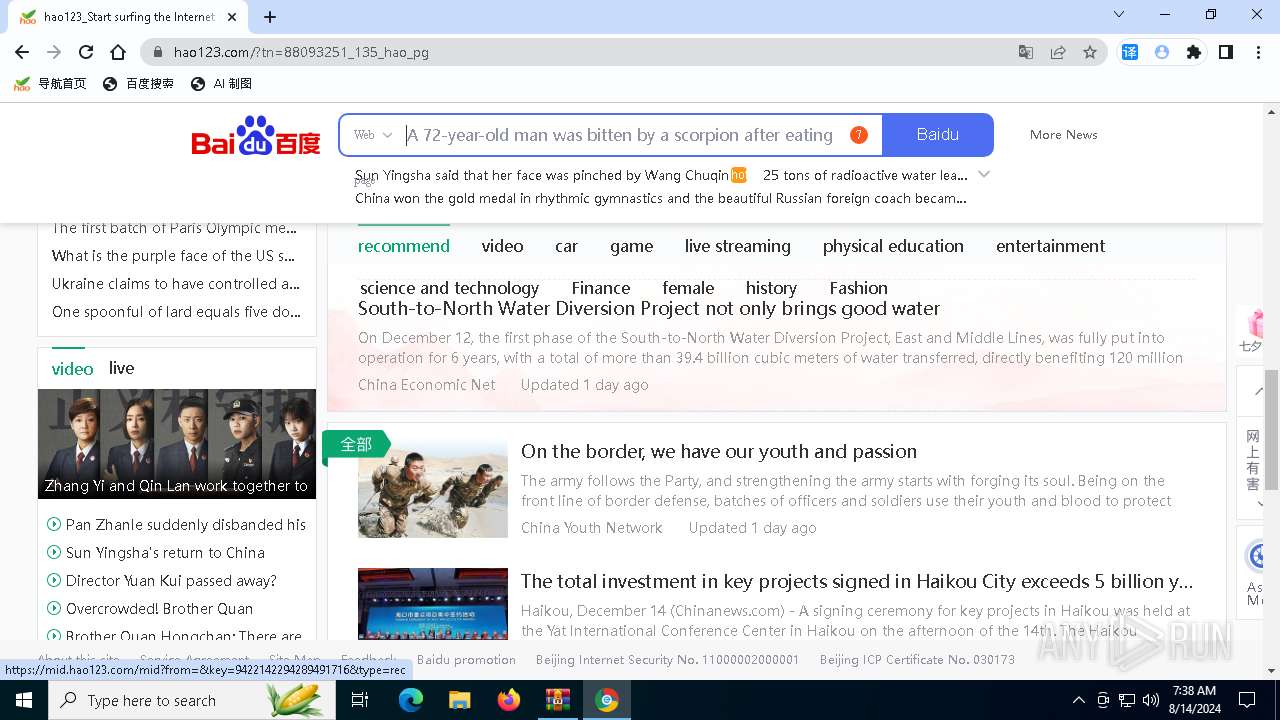Expand hot news list with the chevron
Screen dimensions: 1280x720
(x=984, y=174)
